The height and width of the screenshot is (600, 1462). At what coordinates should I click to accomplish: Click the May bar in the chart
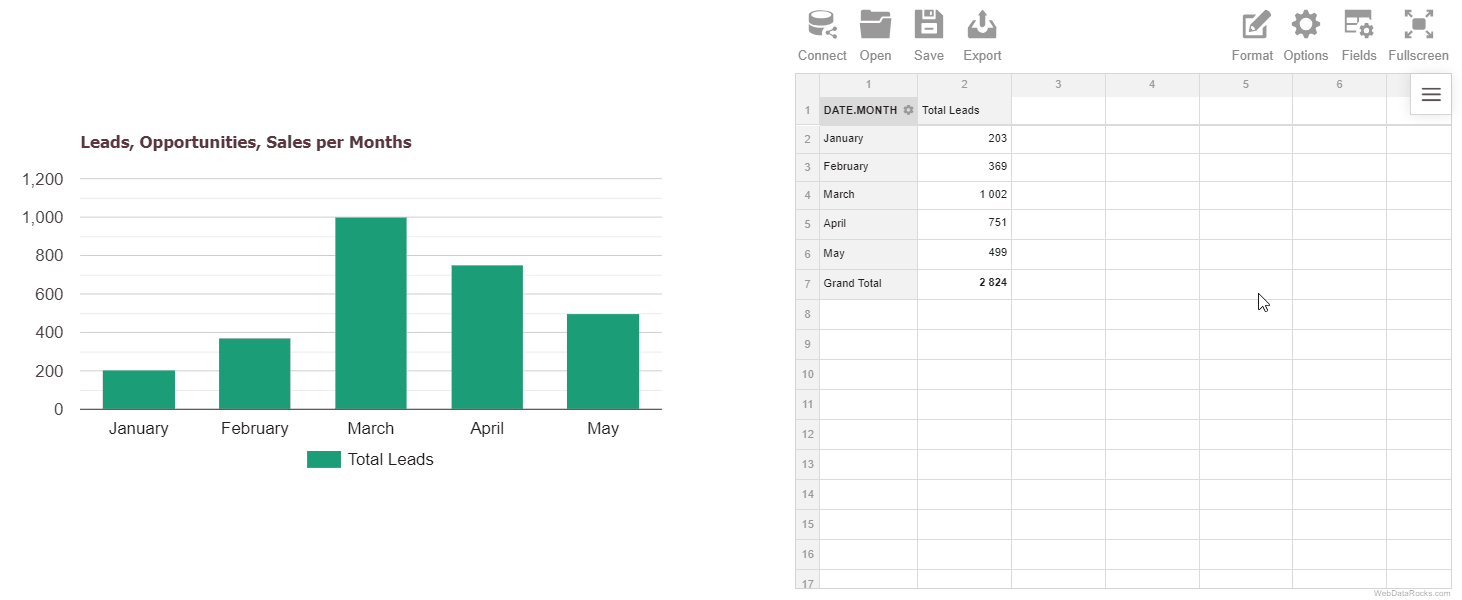click(x=603, y=361)
